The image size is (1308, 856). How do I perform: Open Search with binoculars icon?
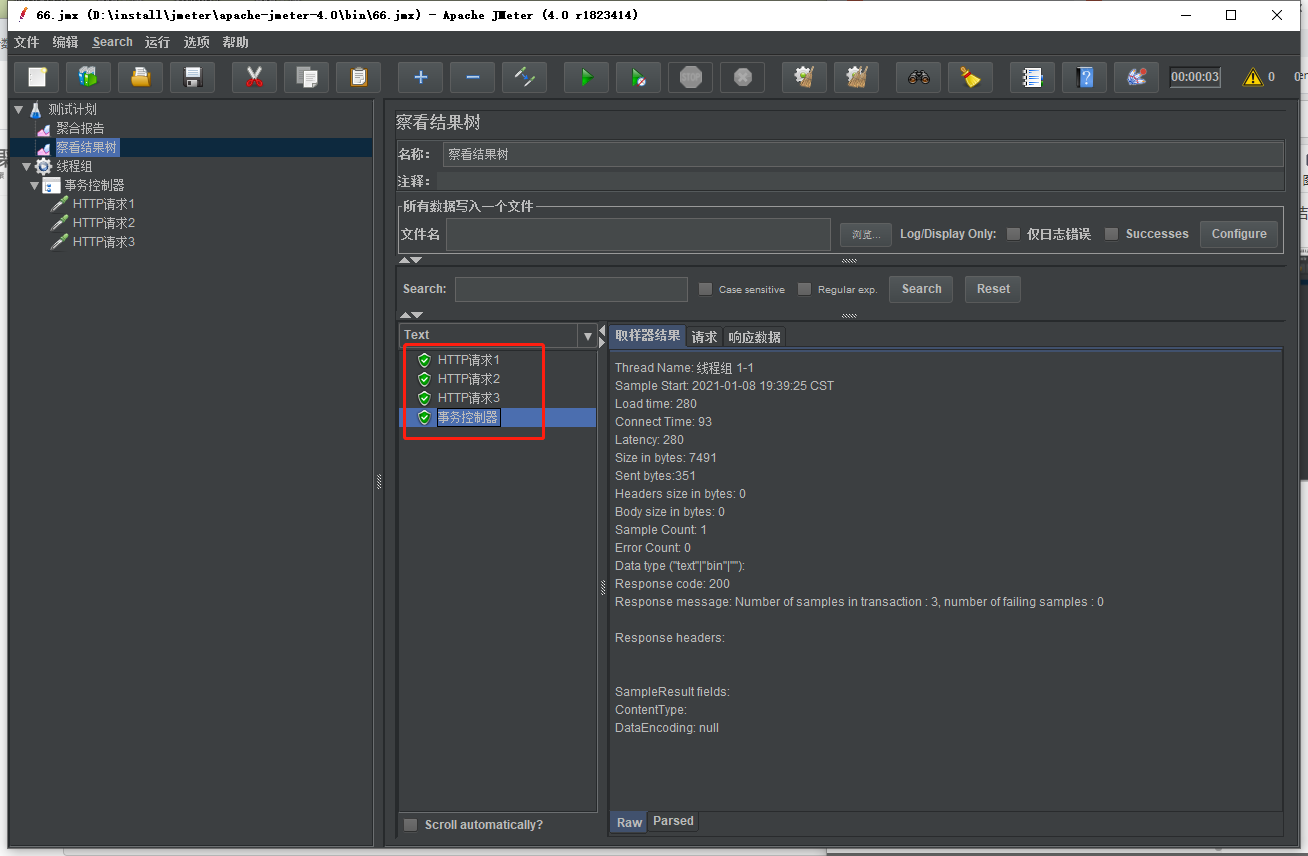point(918,77)
